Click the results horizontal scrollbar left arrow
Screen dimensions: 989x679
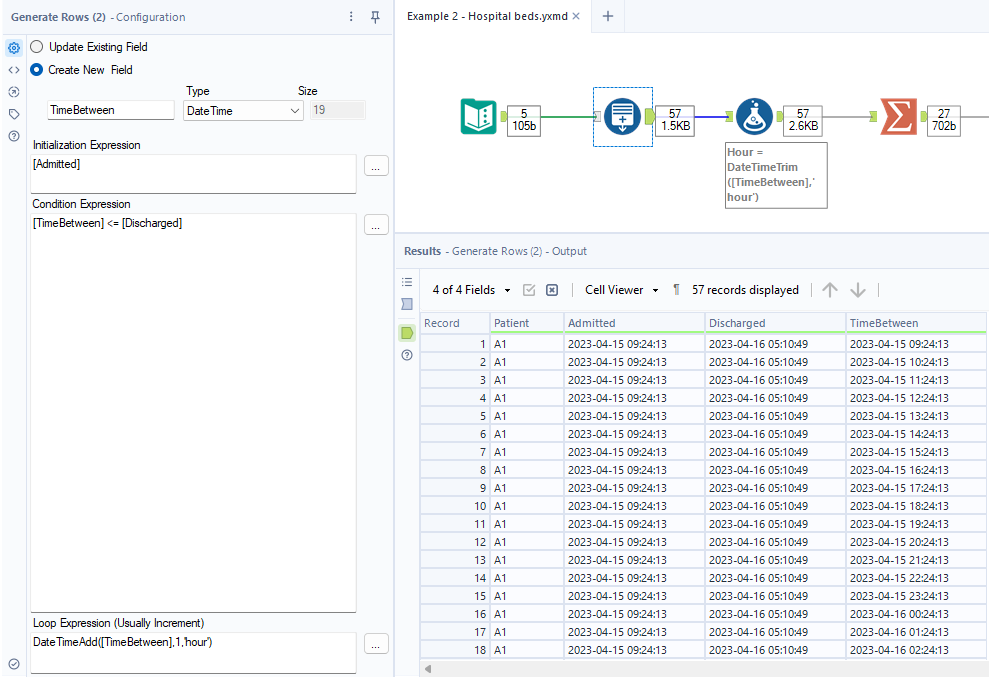tap(428, 668)
